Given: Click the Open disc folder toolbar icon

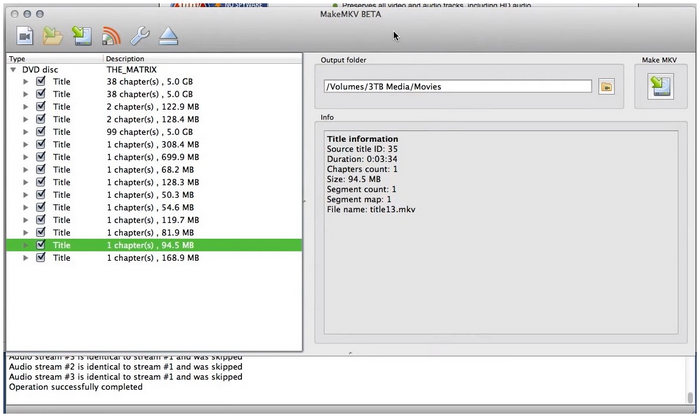Looking at the screenshot, I should click(53, 37).
